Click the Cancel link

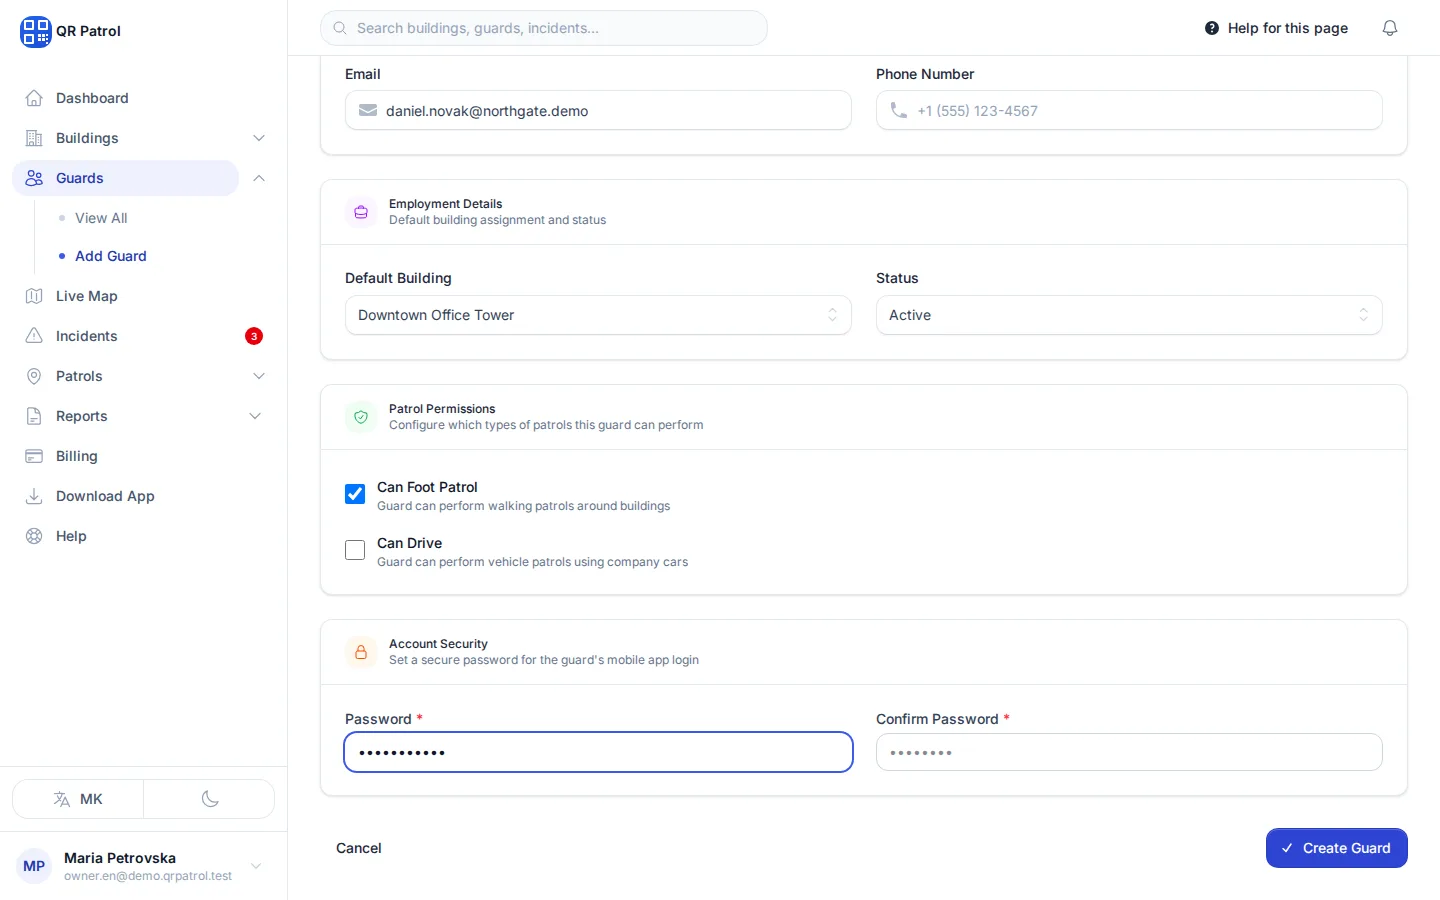(x=359, y=848)
